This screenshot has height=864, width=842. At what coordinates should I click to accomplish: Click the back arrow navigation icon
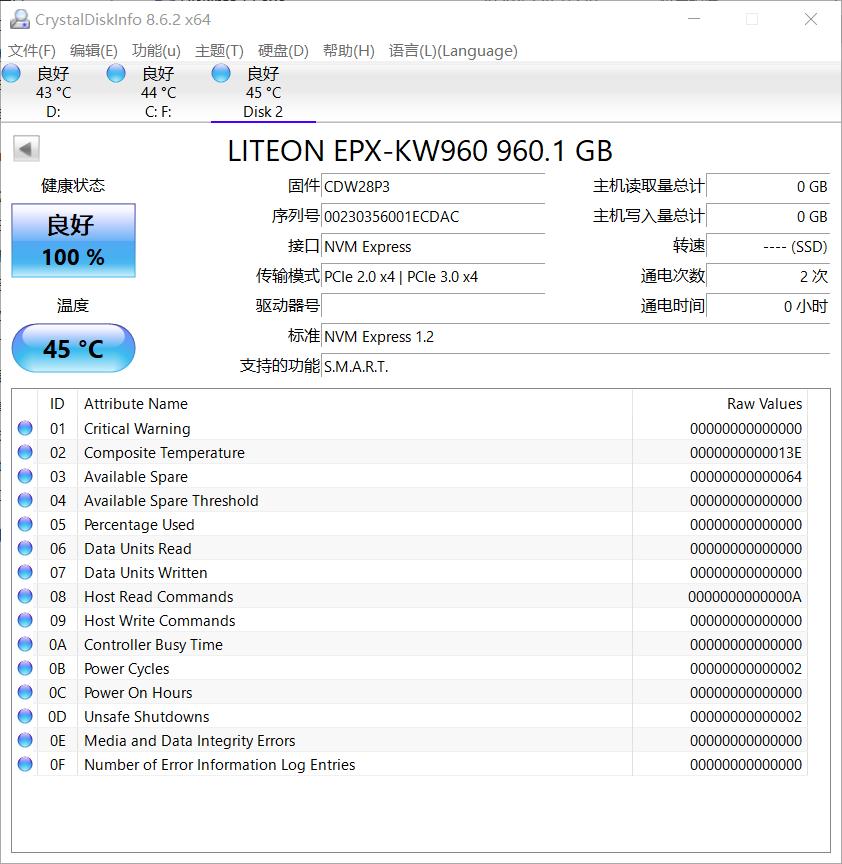pos(28,148)
